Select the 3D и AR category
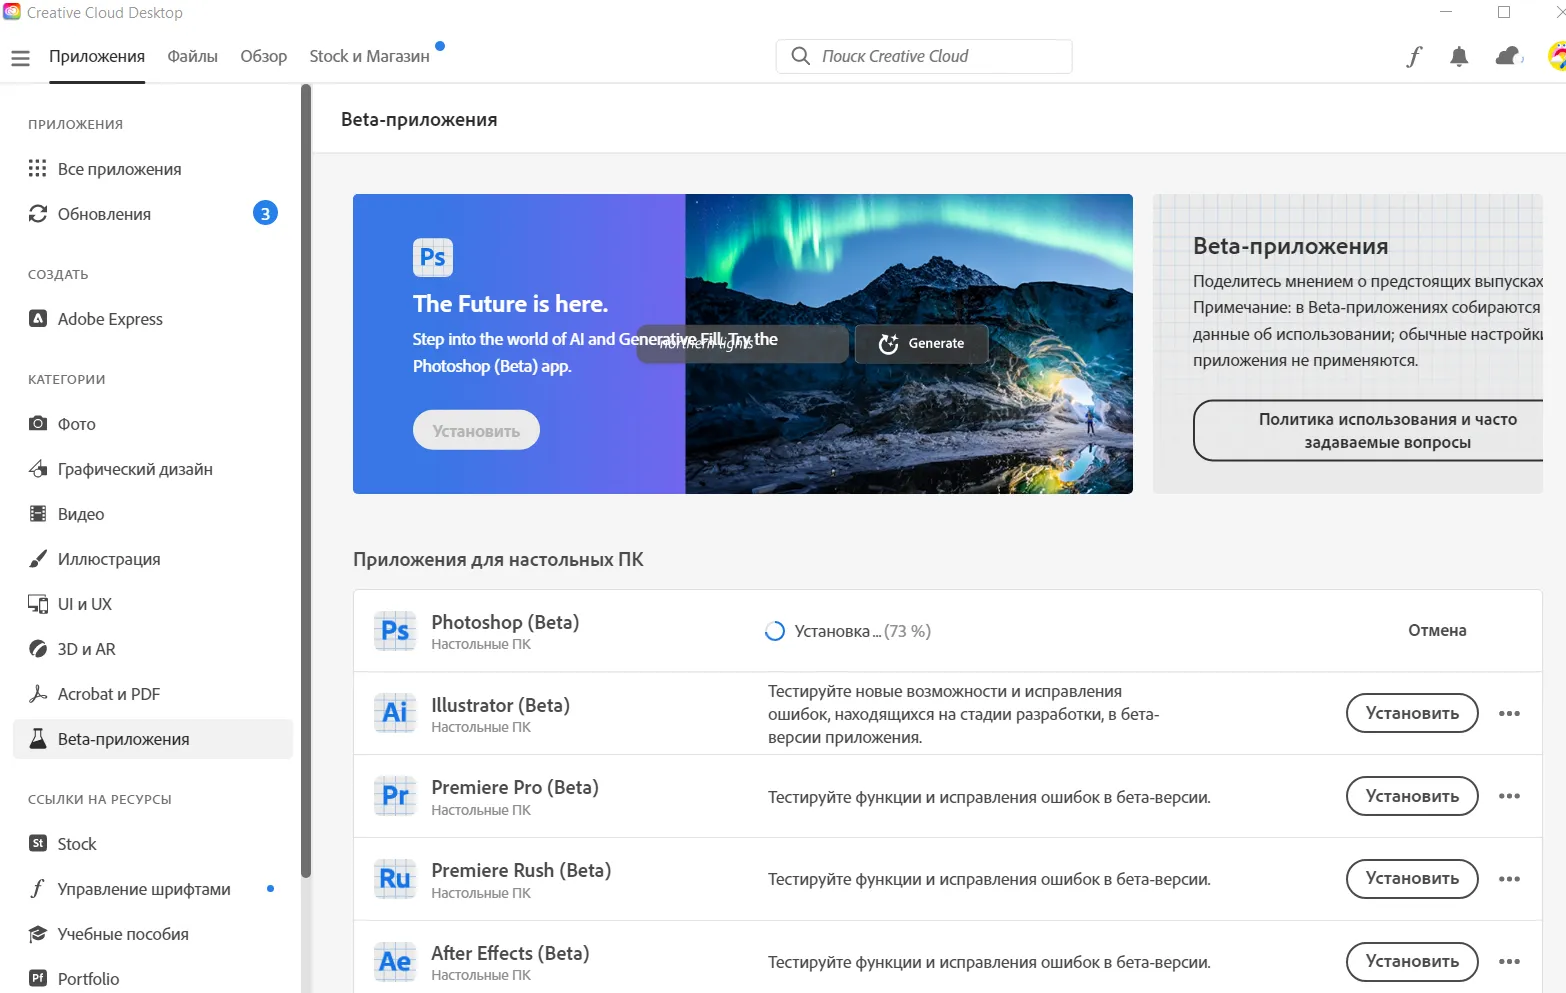The width and height of the screenshot is (1566, 993). point(153,649)
